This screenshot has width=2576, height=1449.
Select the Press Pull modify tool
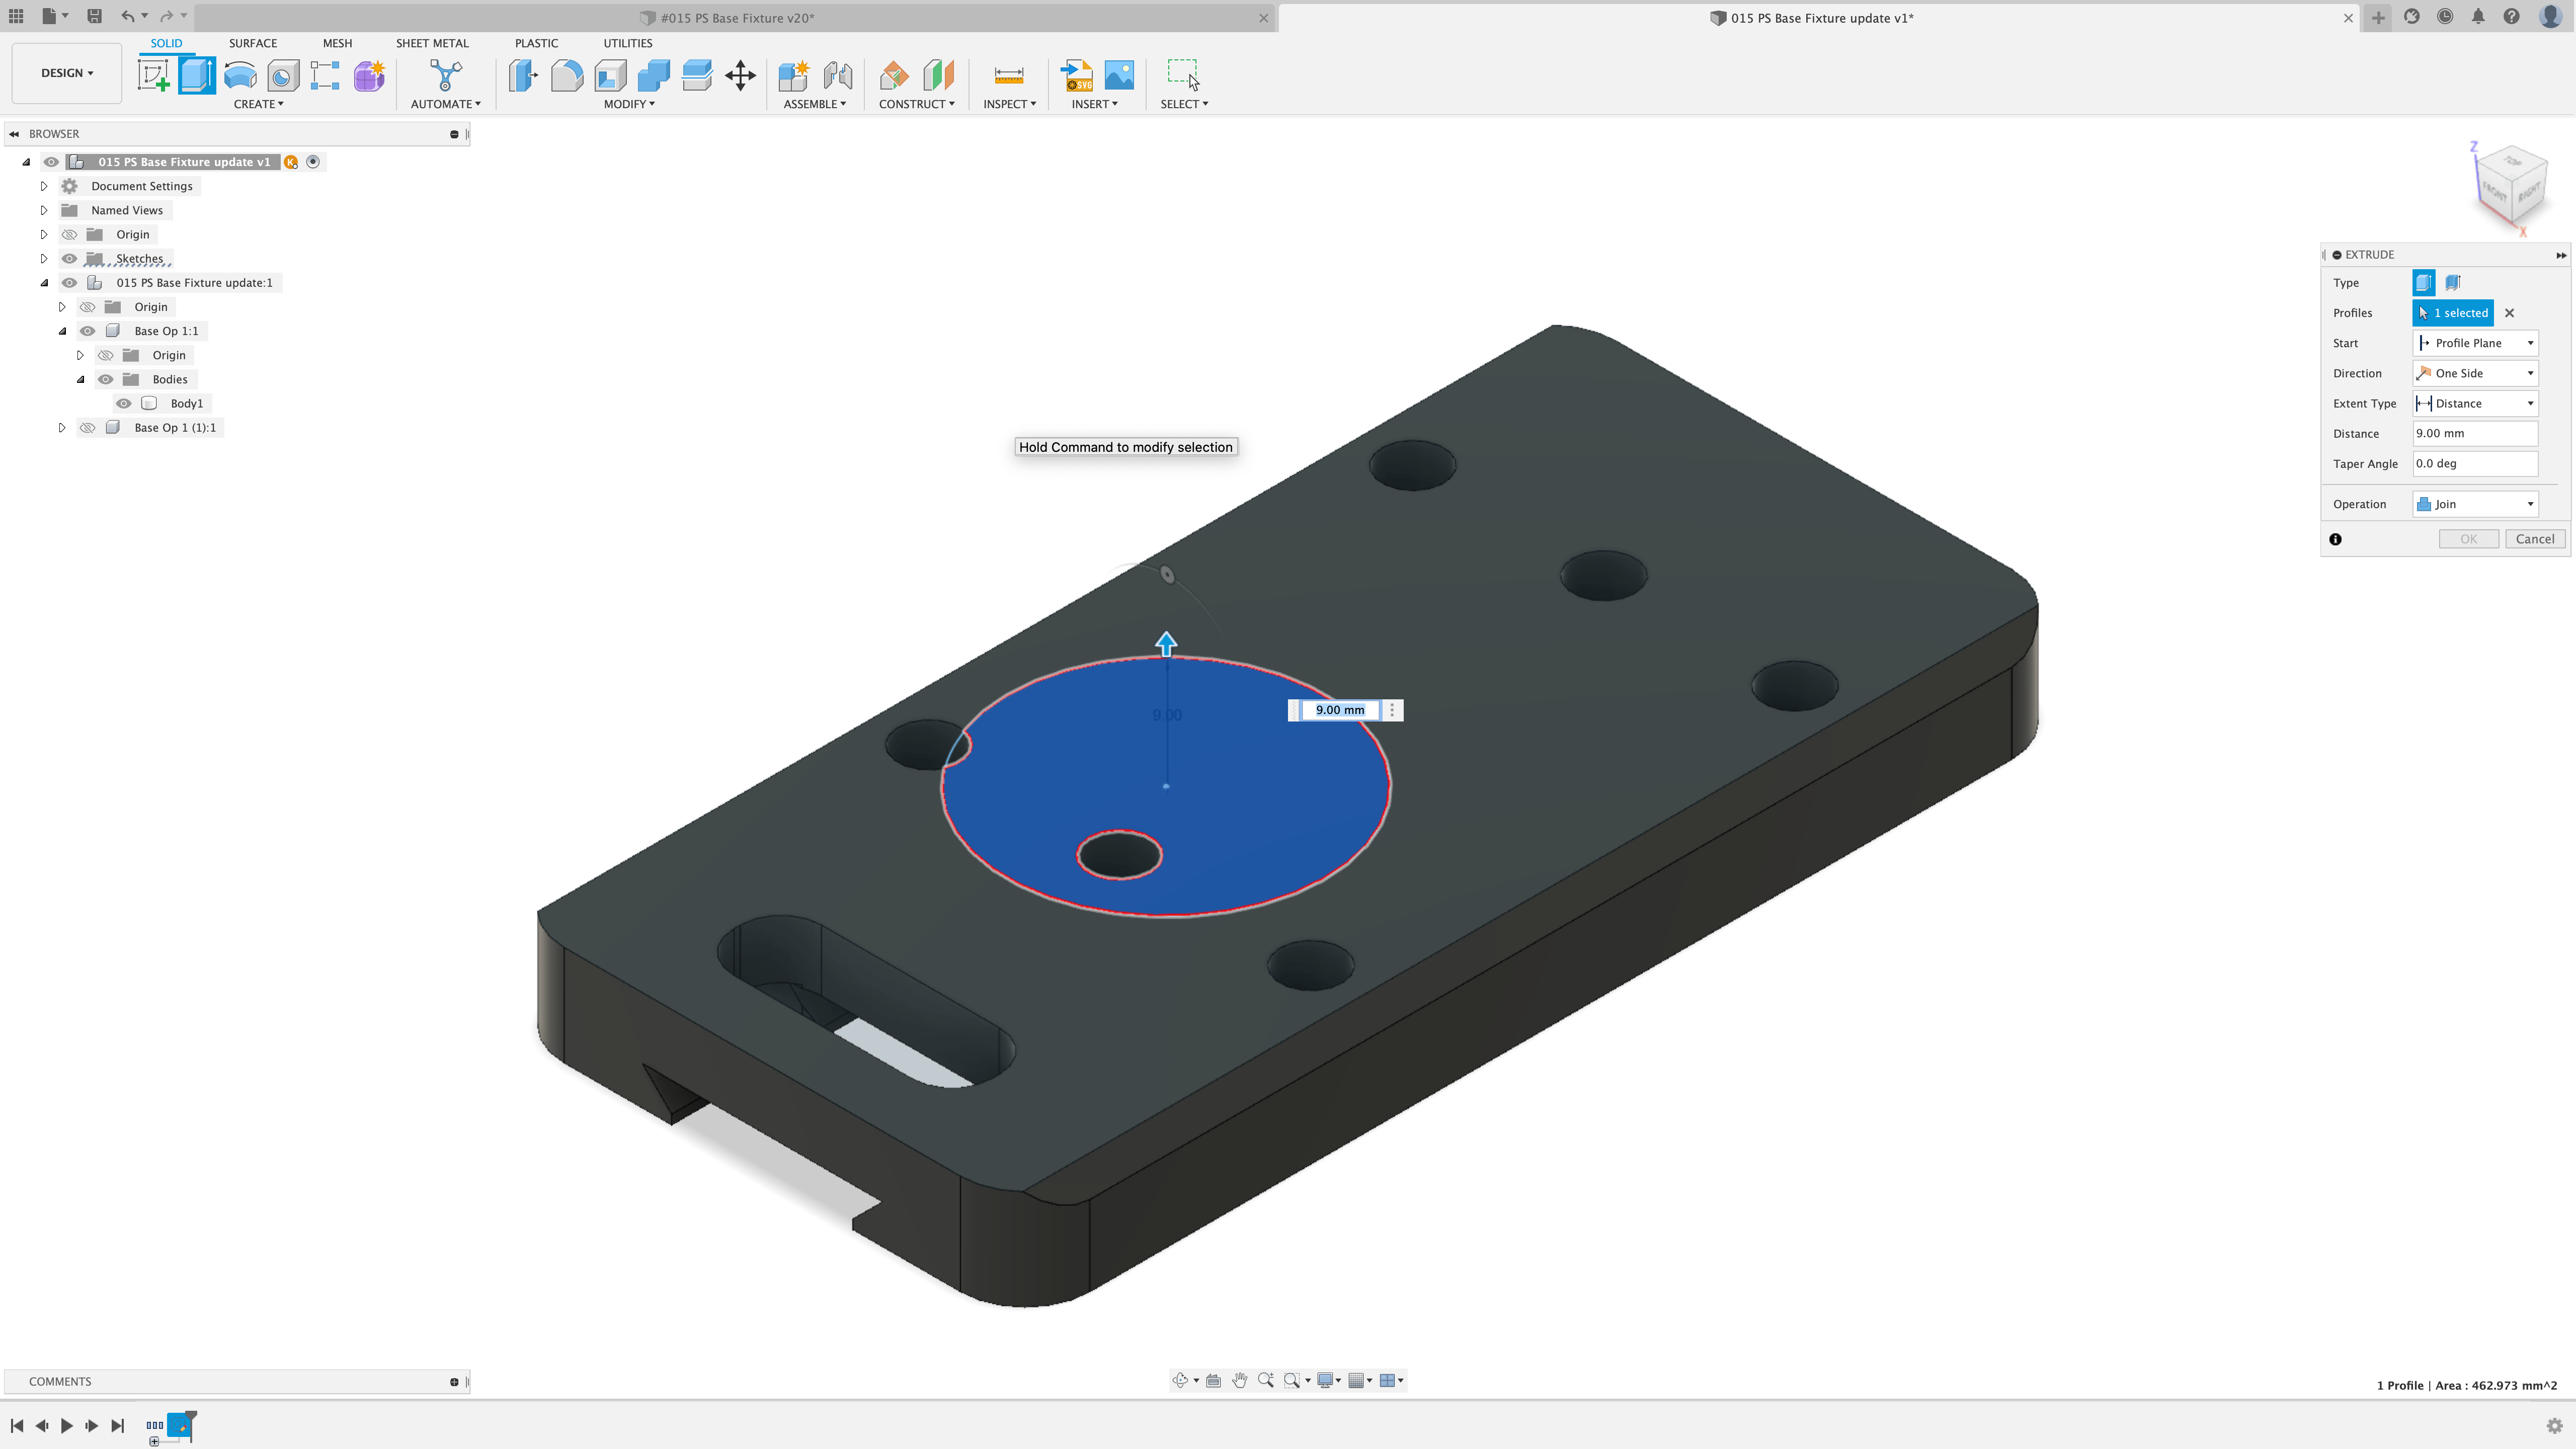tap(524, 75)
